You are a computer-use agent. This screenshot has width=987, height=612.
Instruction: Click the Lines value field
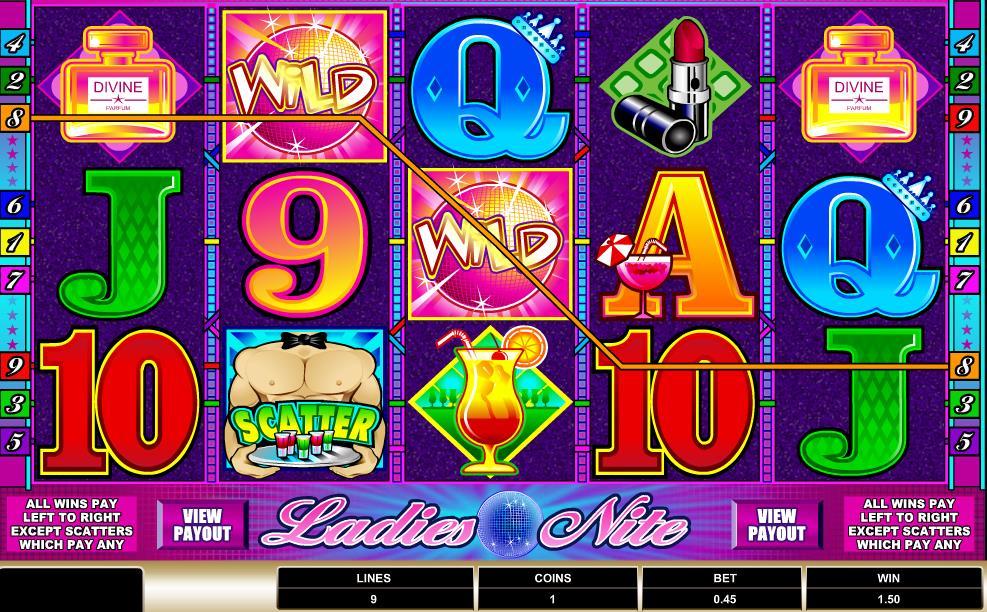pyautogui.click(x=374, y=598)
